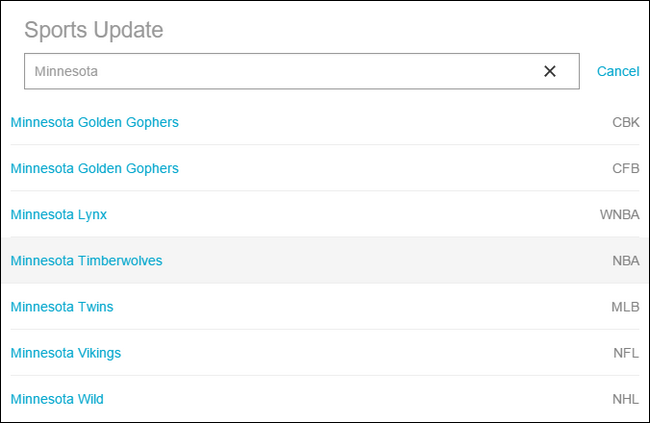Clear the search text with the X icon
Image resolution: width=650 pixels, height=423 pixels.
tap(549, 71)
